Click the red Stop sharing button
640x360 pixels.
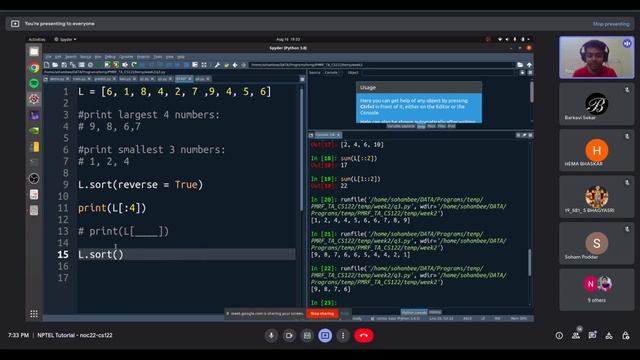[x=322, y=313]
